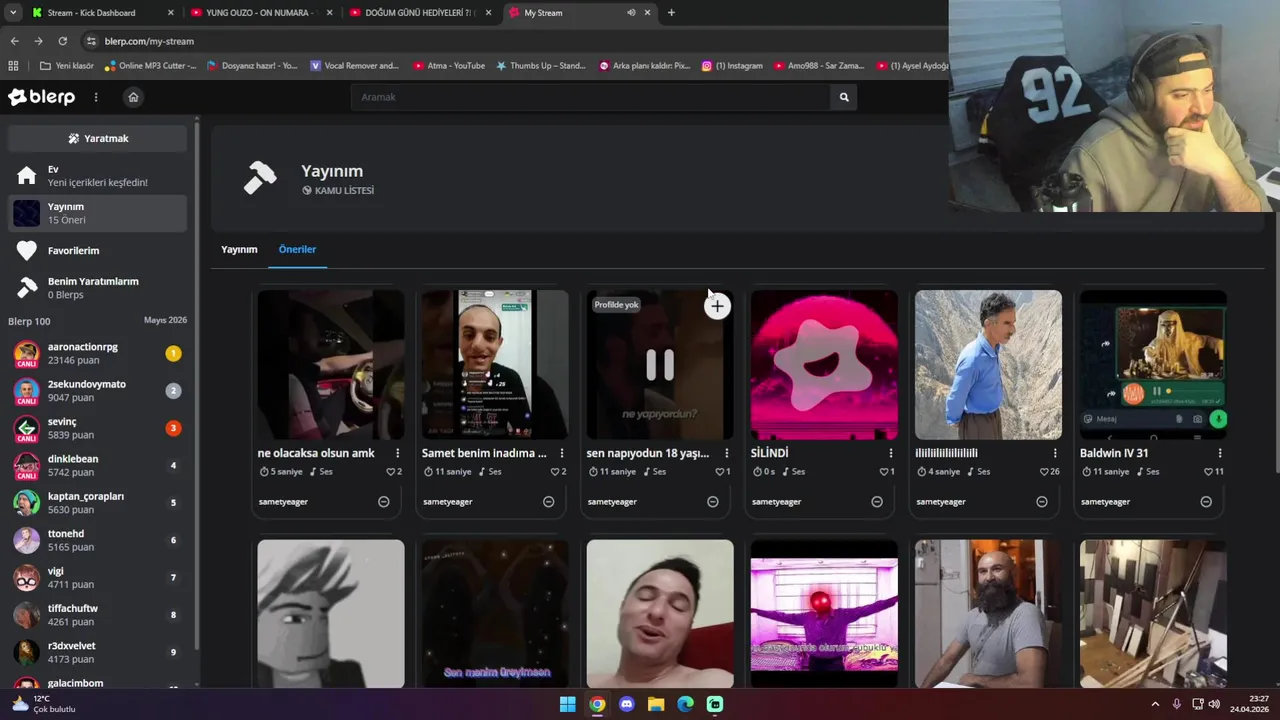Open Microsoft Edge from the taskbar
The image size is (1280, 720).
685,704
